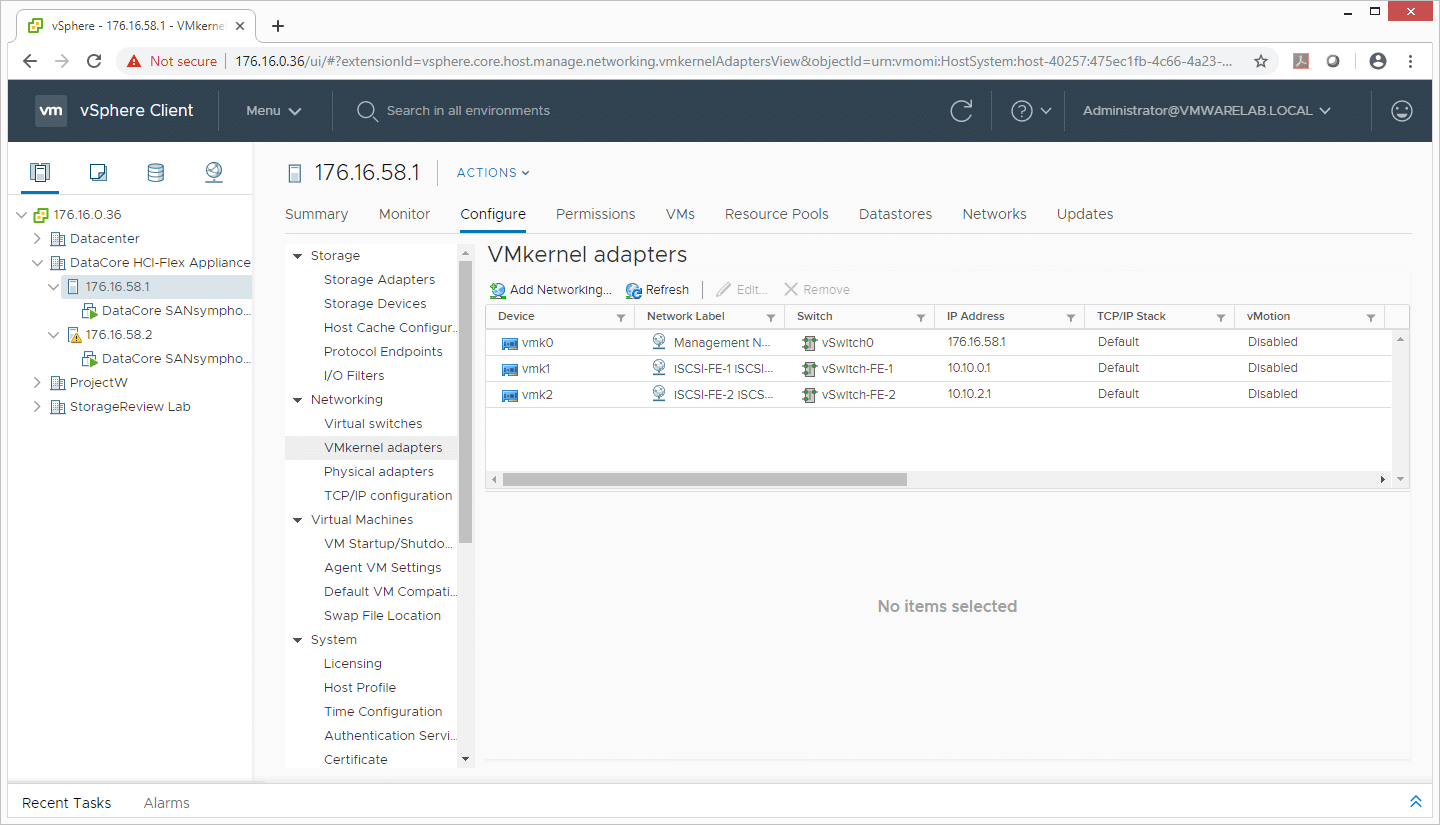Image resolution: width=1440 pixels, height=825 pixels.
Task: Click the vSwitch-FE-2 switch icon
Action: pyautogui.click(x=809, y=395)
